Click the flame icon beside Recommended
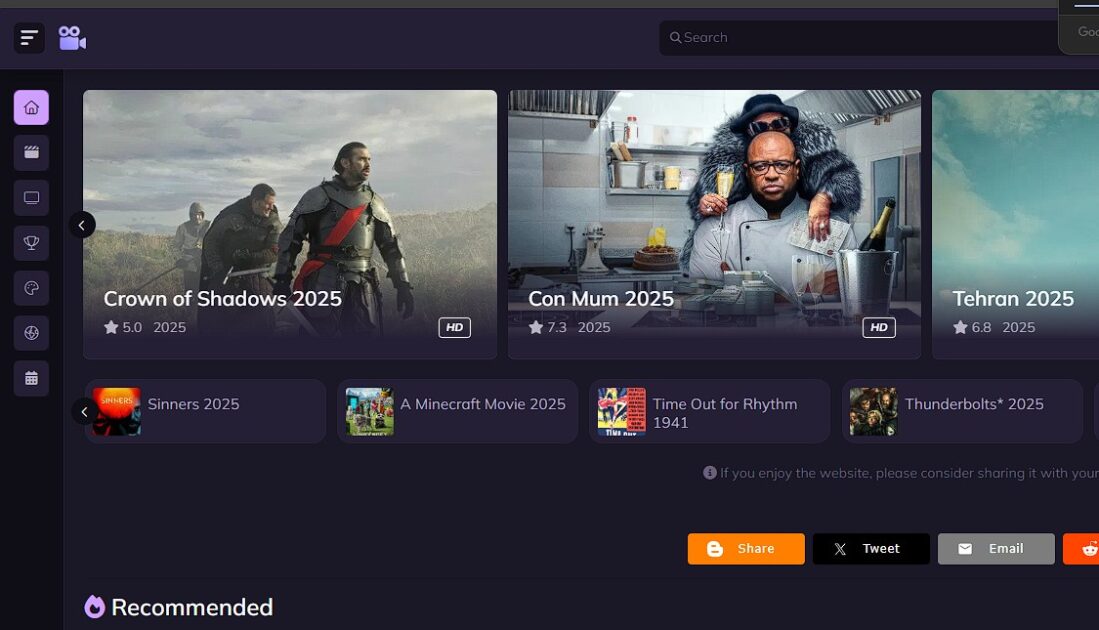The image size is (1099, 630). 95,607
